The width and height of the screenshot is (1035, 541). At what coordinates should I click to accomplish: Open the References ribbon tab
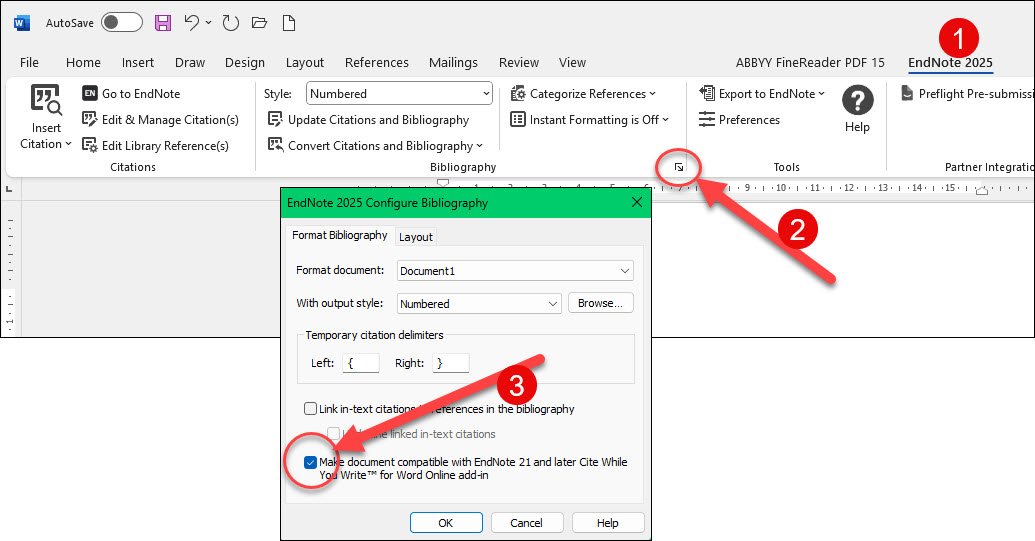click(377, 62)
